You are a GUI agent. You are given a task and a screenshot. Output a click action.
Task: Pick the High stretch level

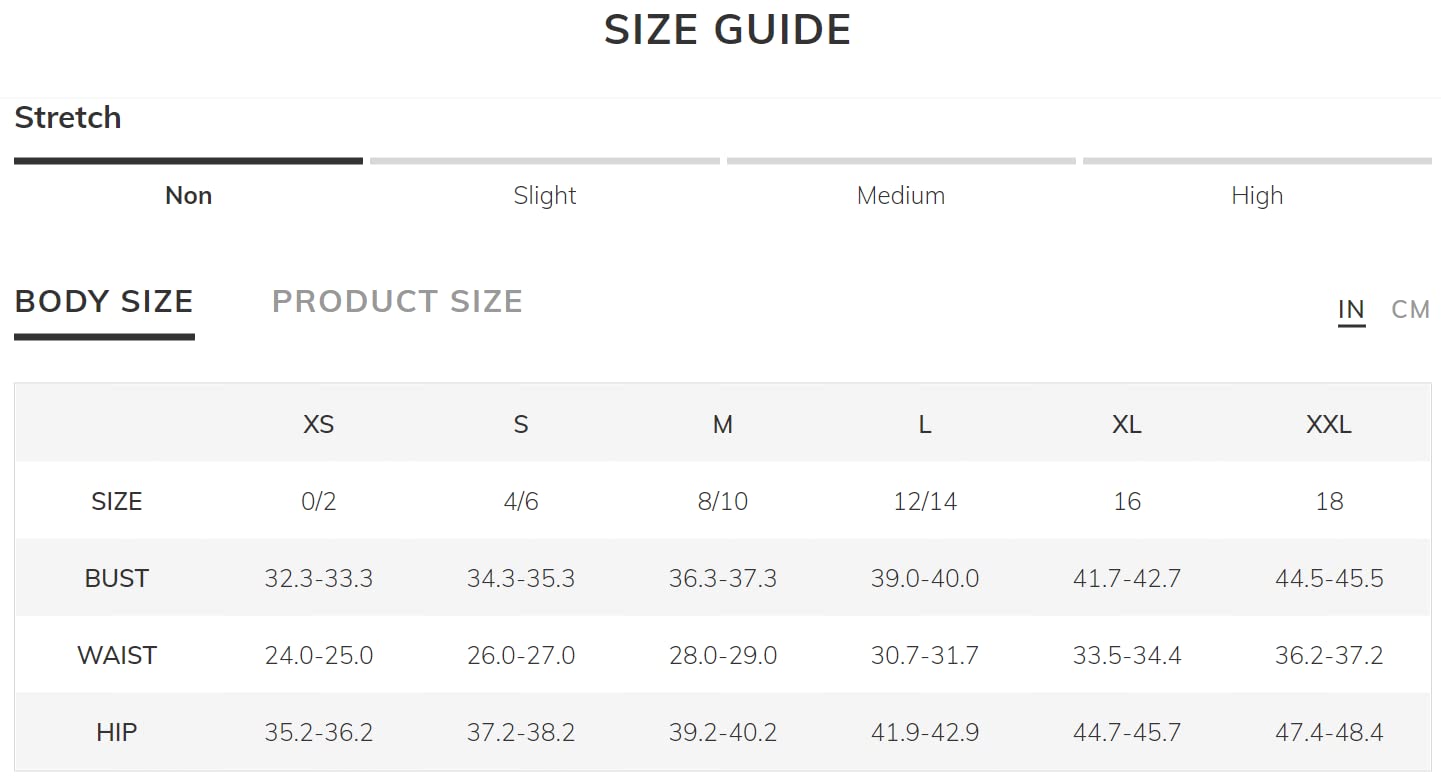(1257, 195)
